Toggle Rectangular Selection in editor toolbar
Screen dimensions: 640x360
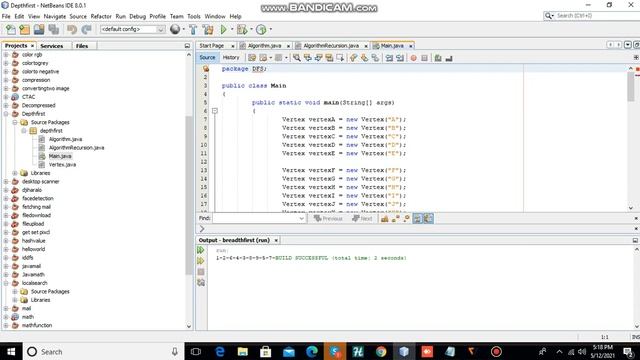340,58
